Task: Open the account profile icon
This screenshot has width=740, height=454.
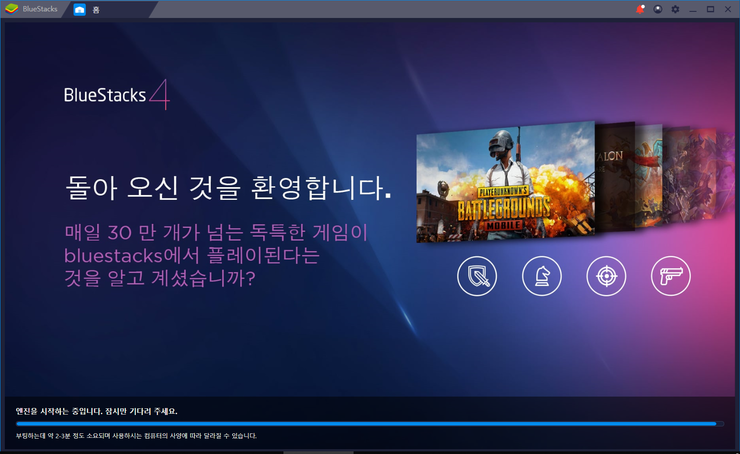Action: click(x=657, y=9)
